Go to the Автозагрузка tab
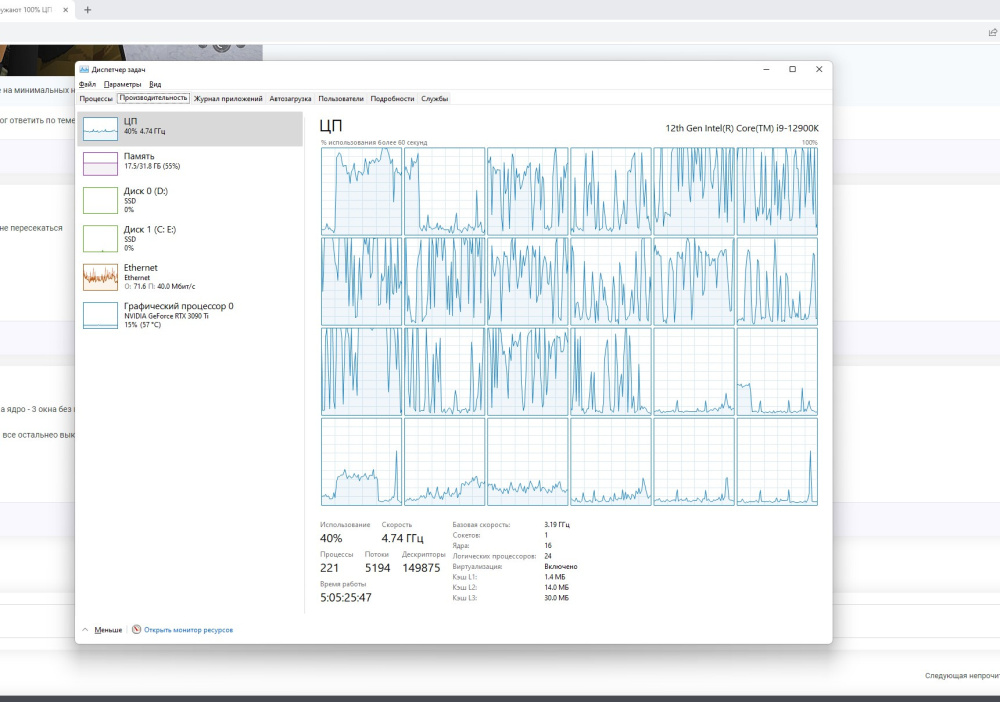The width and height of the screenshot is (1000, 702). (x=290, y=99)
